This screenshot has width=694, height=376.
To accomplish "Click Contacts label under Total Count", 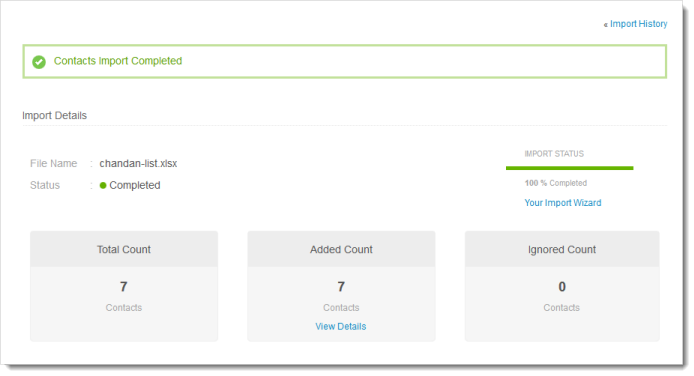I will pos(123,308).
